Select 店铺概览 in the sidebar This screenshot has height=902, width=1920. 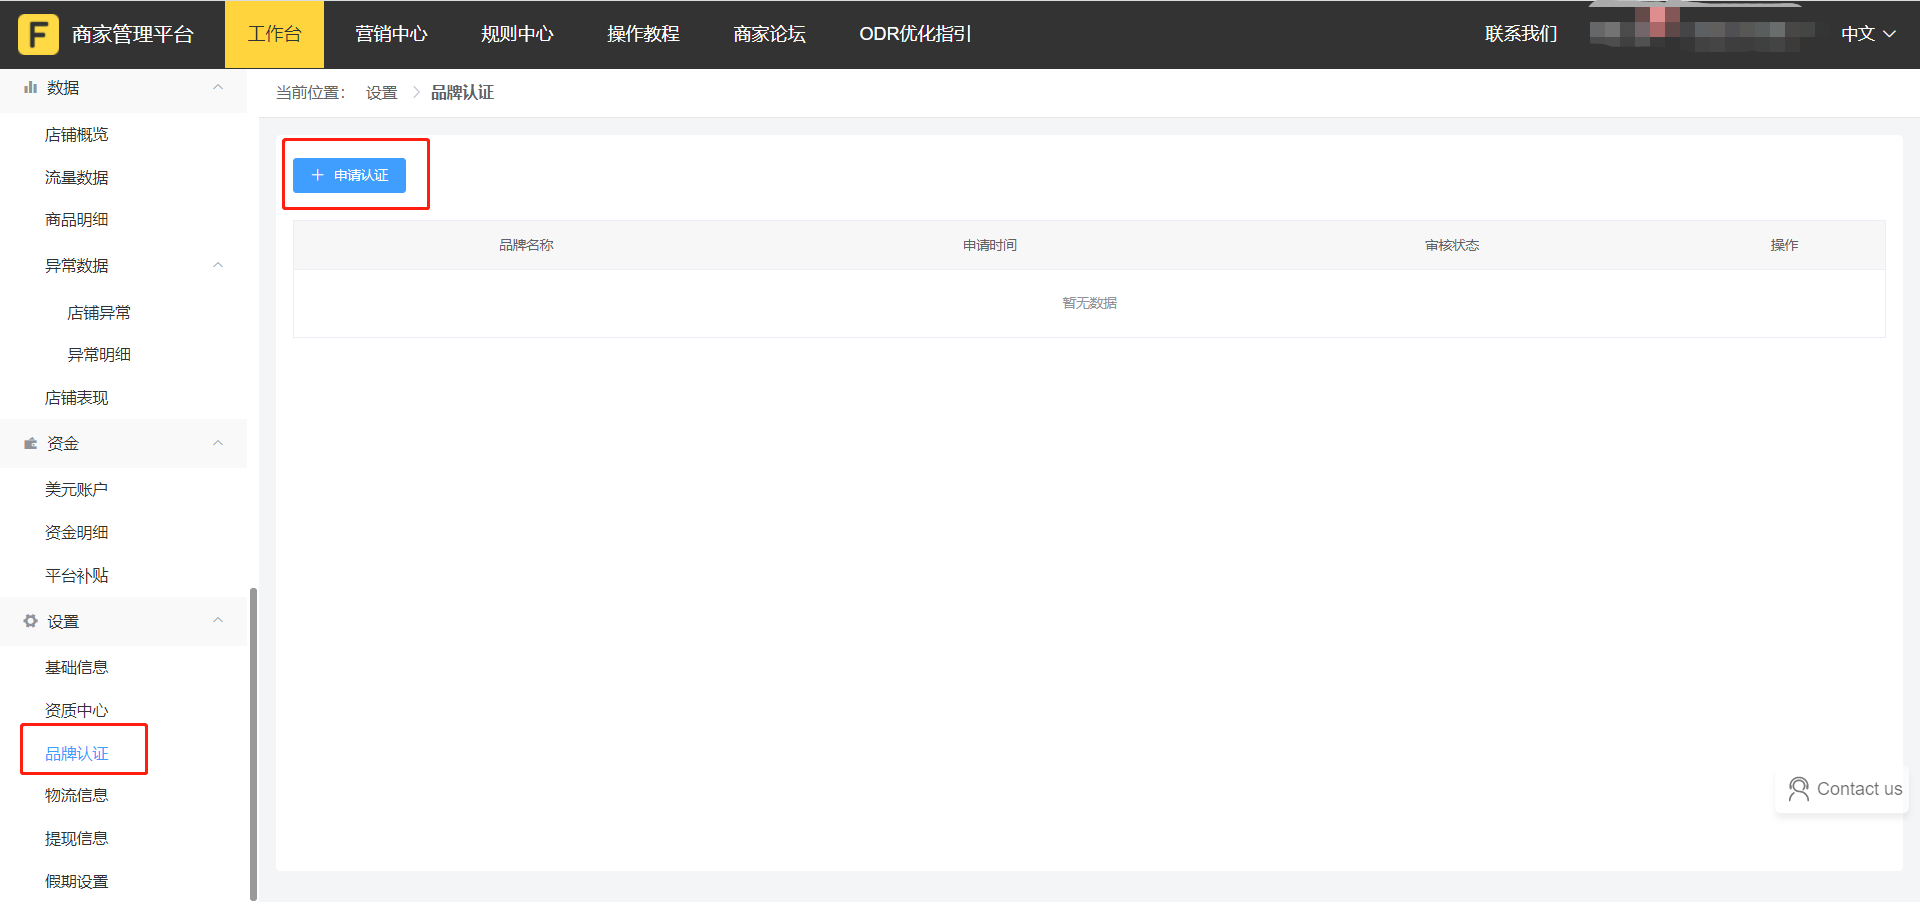pyautogui.click(x=77, y=135)
